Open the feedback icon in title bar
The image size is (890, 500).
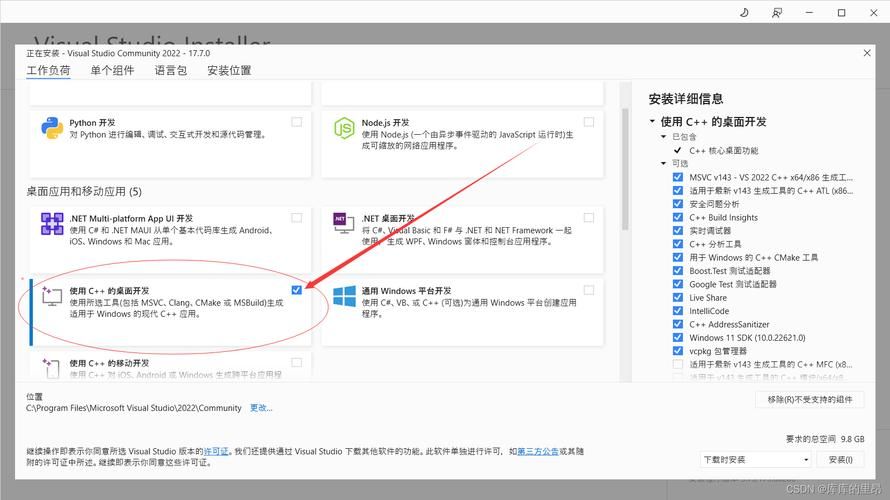776,12
